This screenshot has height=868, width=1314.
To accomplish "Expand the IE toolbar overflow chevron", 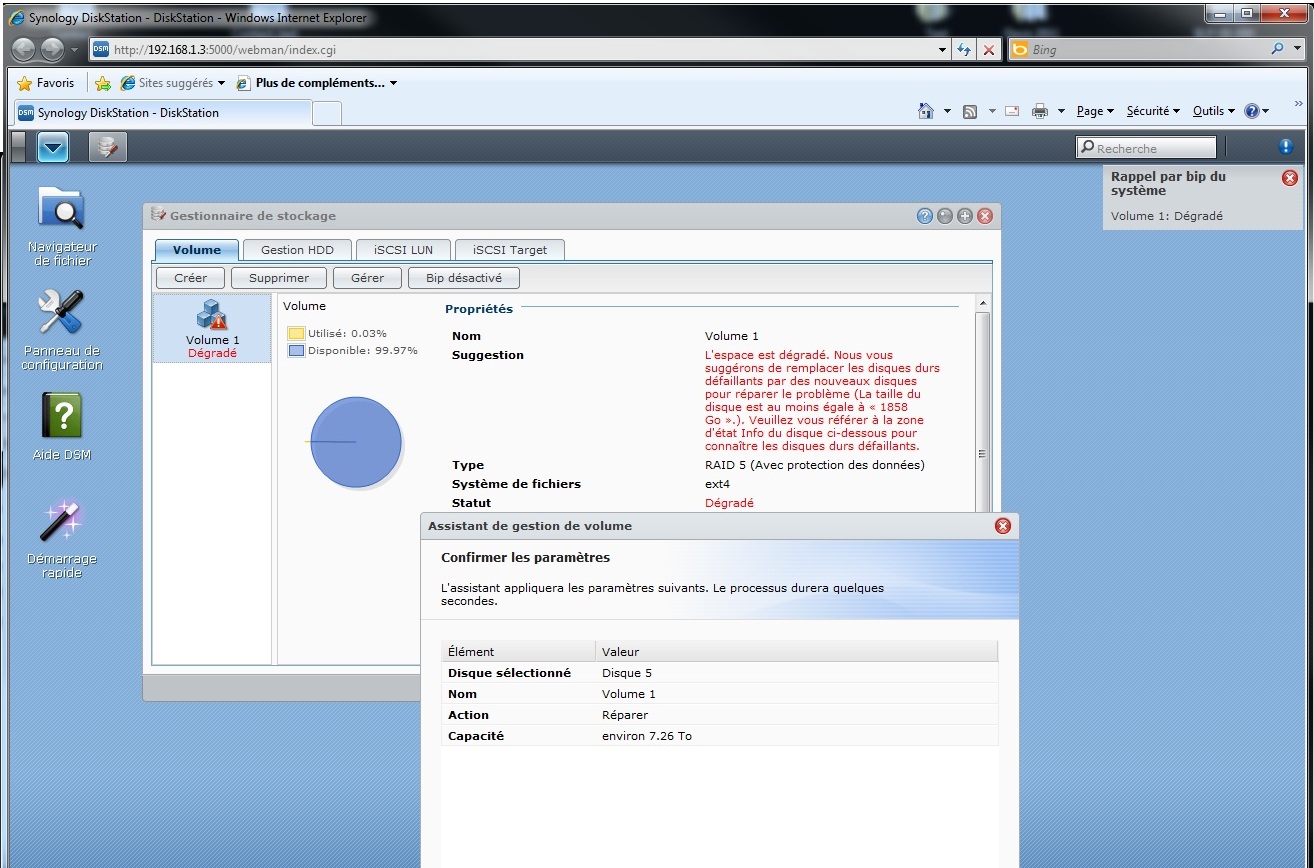I will click(1299, 104).
